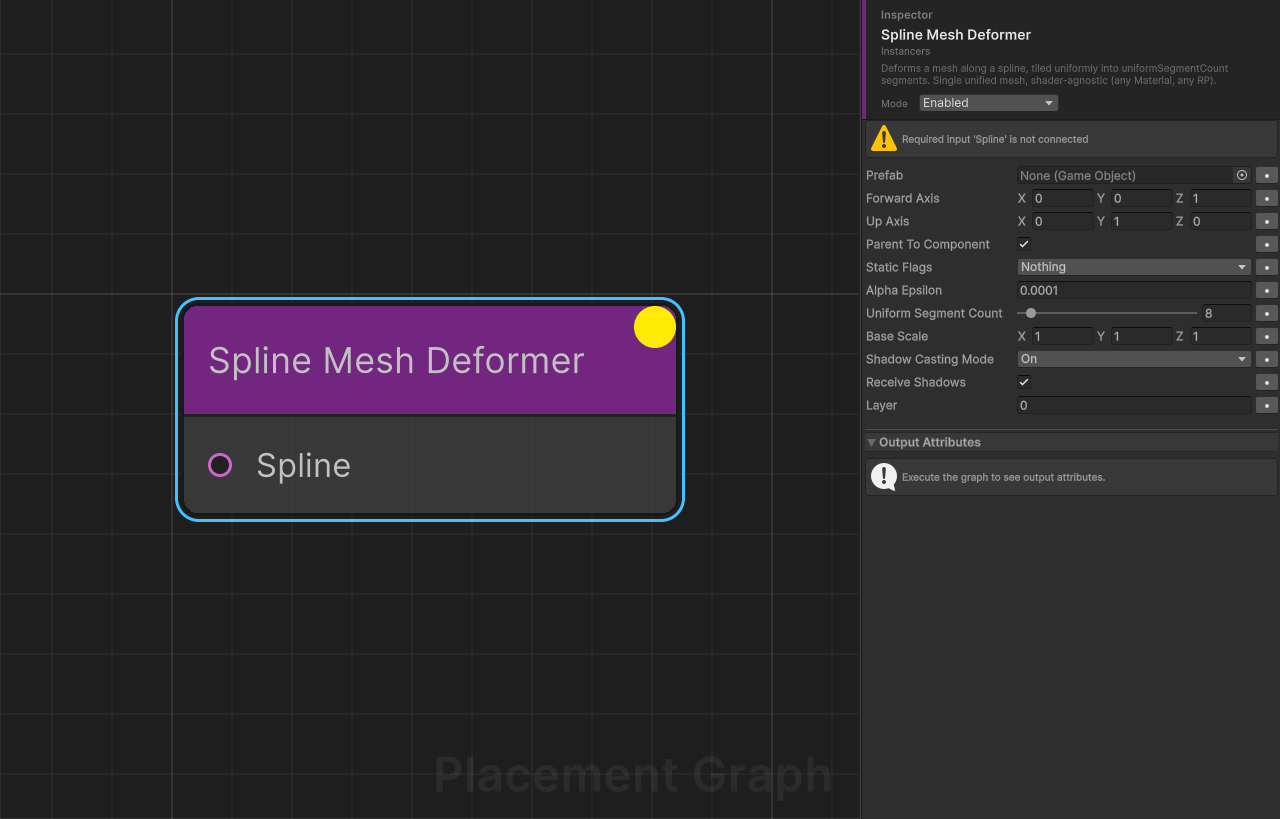Click the override dot beside Up Axis

click(1267, 221)
